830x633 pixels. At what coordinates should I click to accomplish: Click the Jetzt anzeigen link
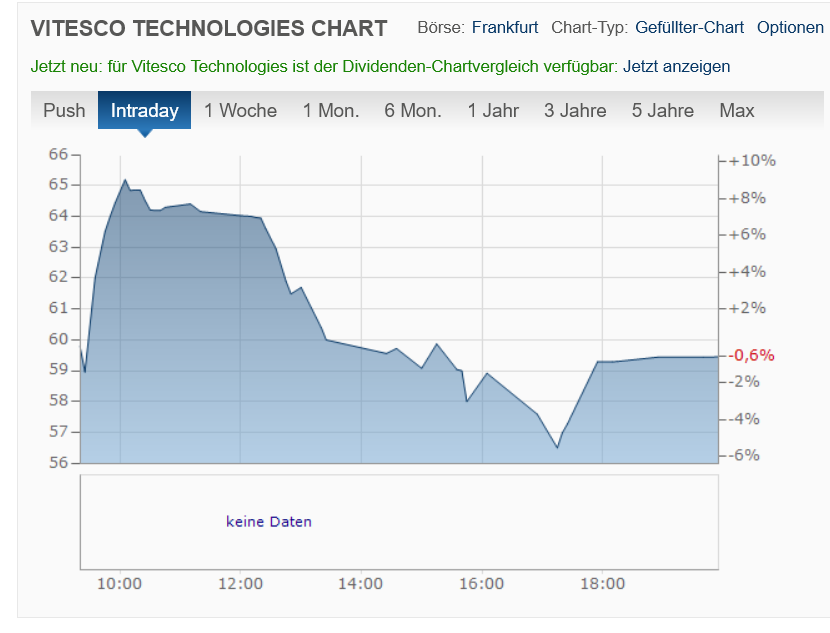coord(676,67)
